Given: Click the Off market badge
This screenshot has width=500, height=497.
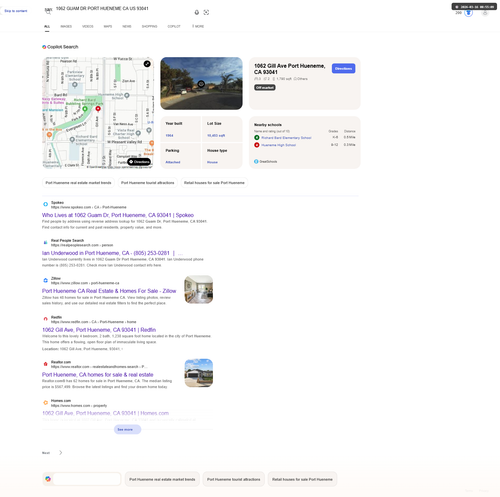Looking at the screenshot, I should pyautogui.click(x=265, y=87).
